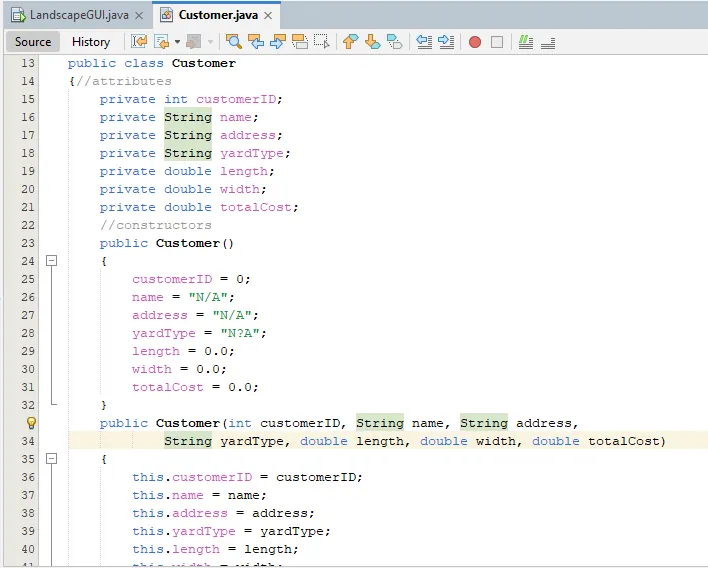
Task: Click the Find Previous Occurrence icon
Action: click(x=256, y=42)
